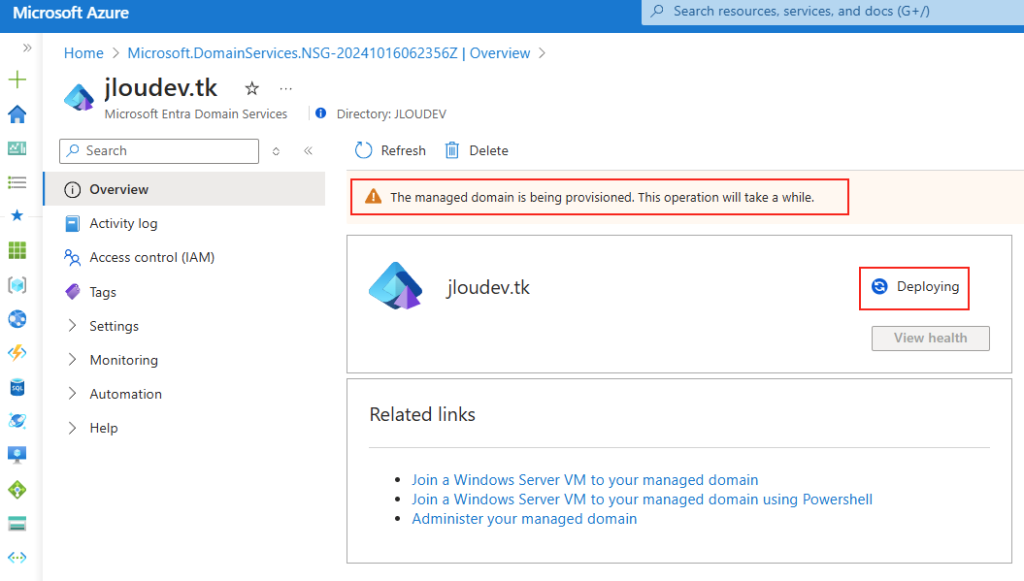The height and width of the screenshot is (581, 1024).
Task: Click the jloudev.tk card domain icon
Action: (x=396, y=286)
